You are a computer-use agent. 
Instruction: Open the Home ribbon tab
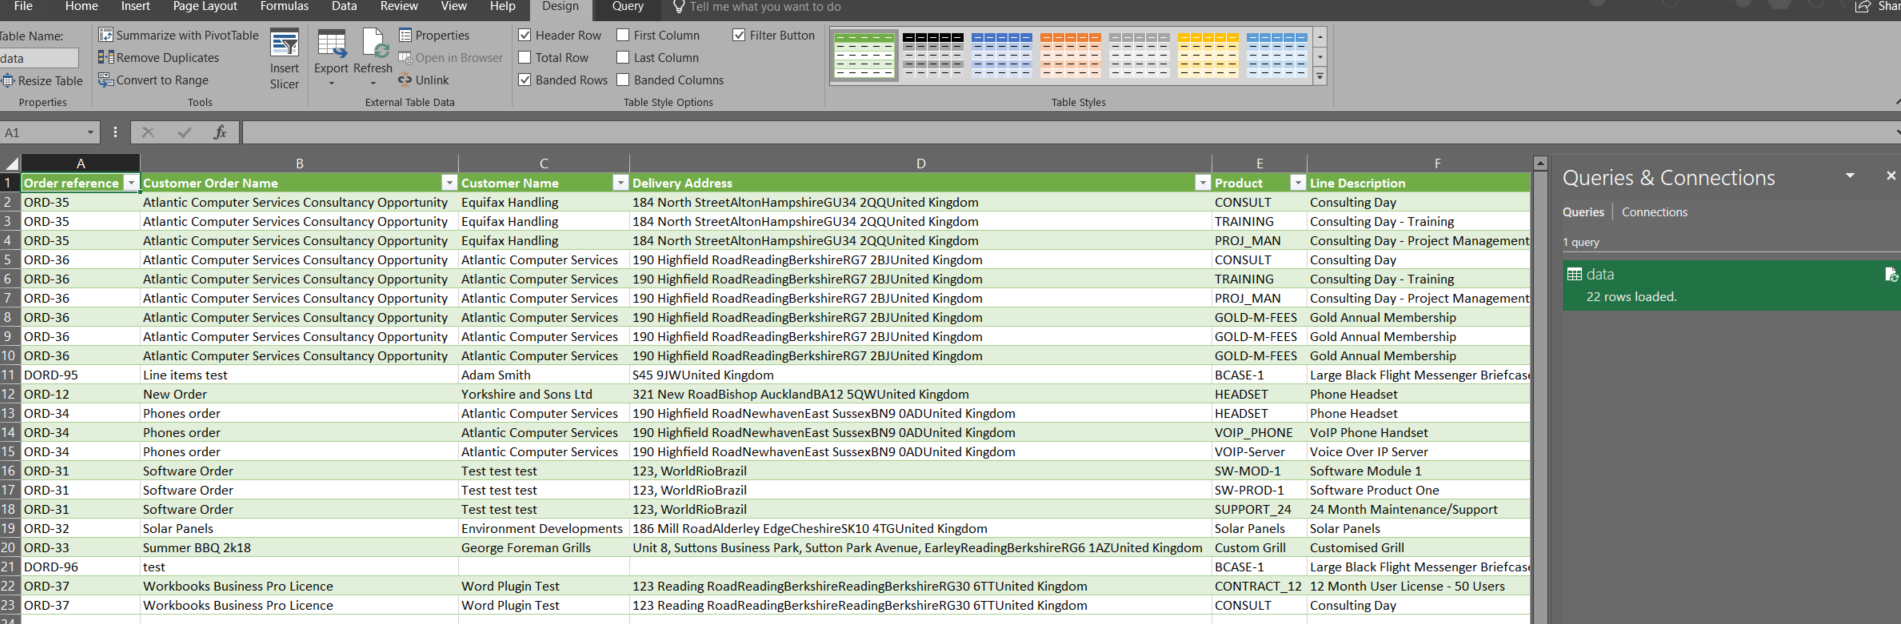(x=81, y=7)
